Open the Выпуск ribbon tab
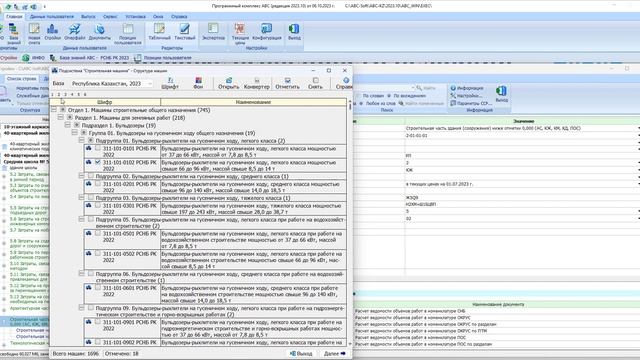This screenshot has width=640, height=360. pos(88,17)
